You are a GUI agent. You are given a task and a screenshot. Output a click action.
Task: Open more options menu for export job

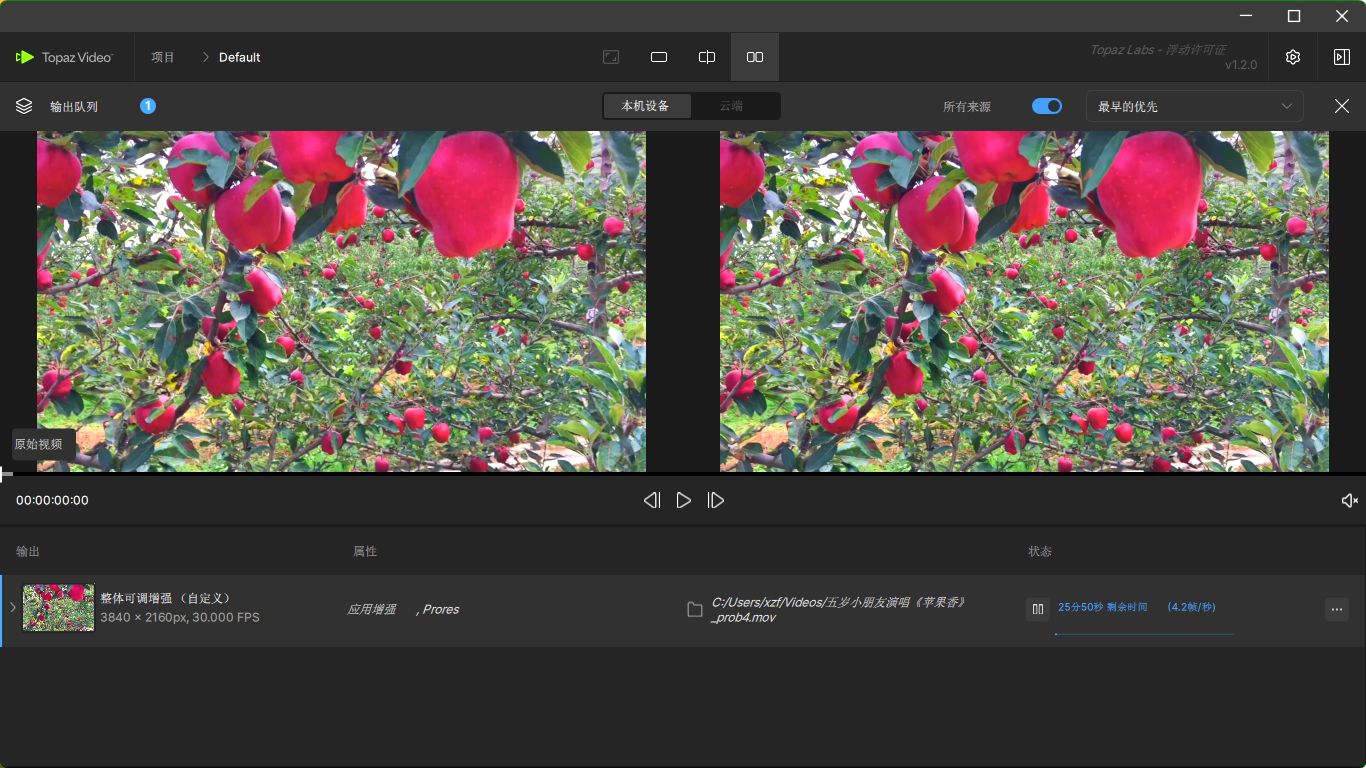pos(1337,609)
